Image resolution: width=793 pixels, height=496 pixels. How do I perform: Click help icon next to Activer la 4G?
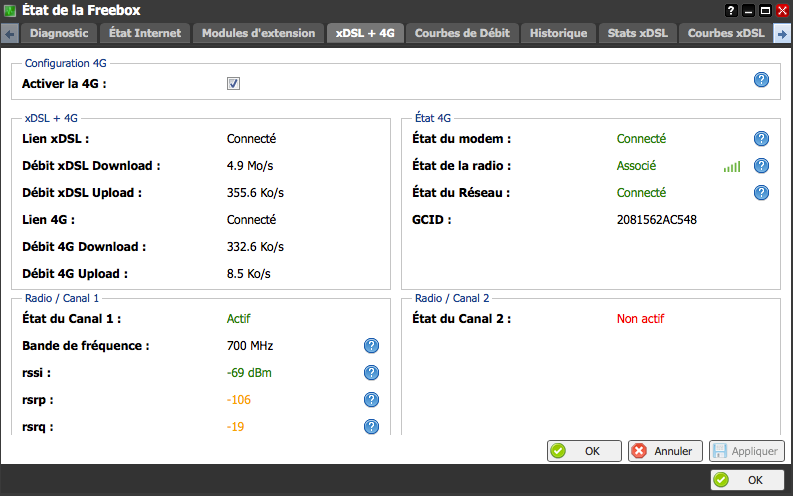tap(761, 79)
